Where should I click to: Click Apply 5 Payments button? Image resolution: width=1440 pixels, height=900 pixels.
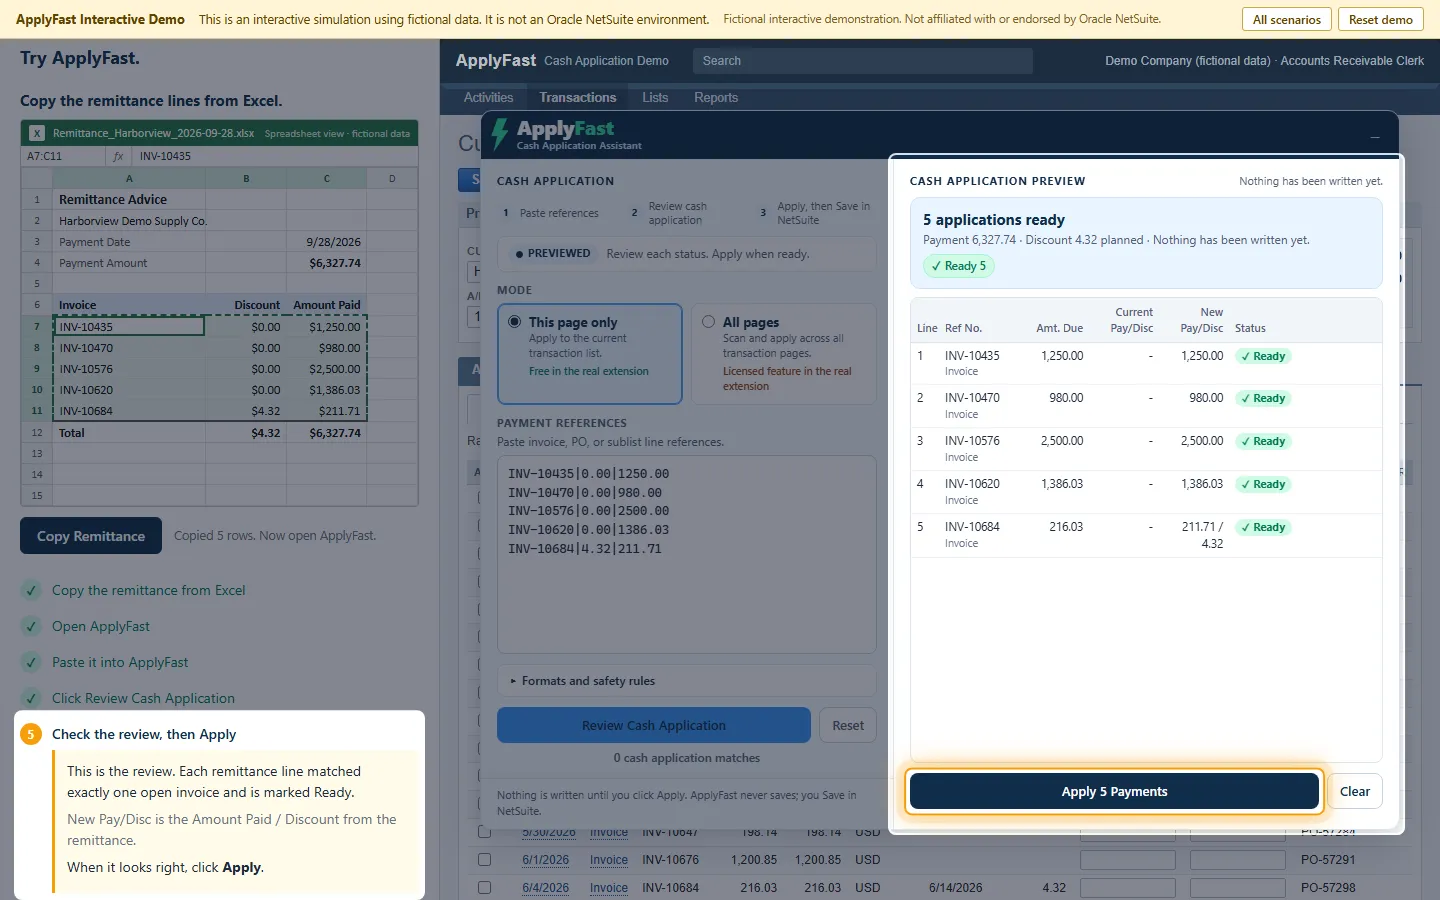coord(1114,791)
